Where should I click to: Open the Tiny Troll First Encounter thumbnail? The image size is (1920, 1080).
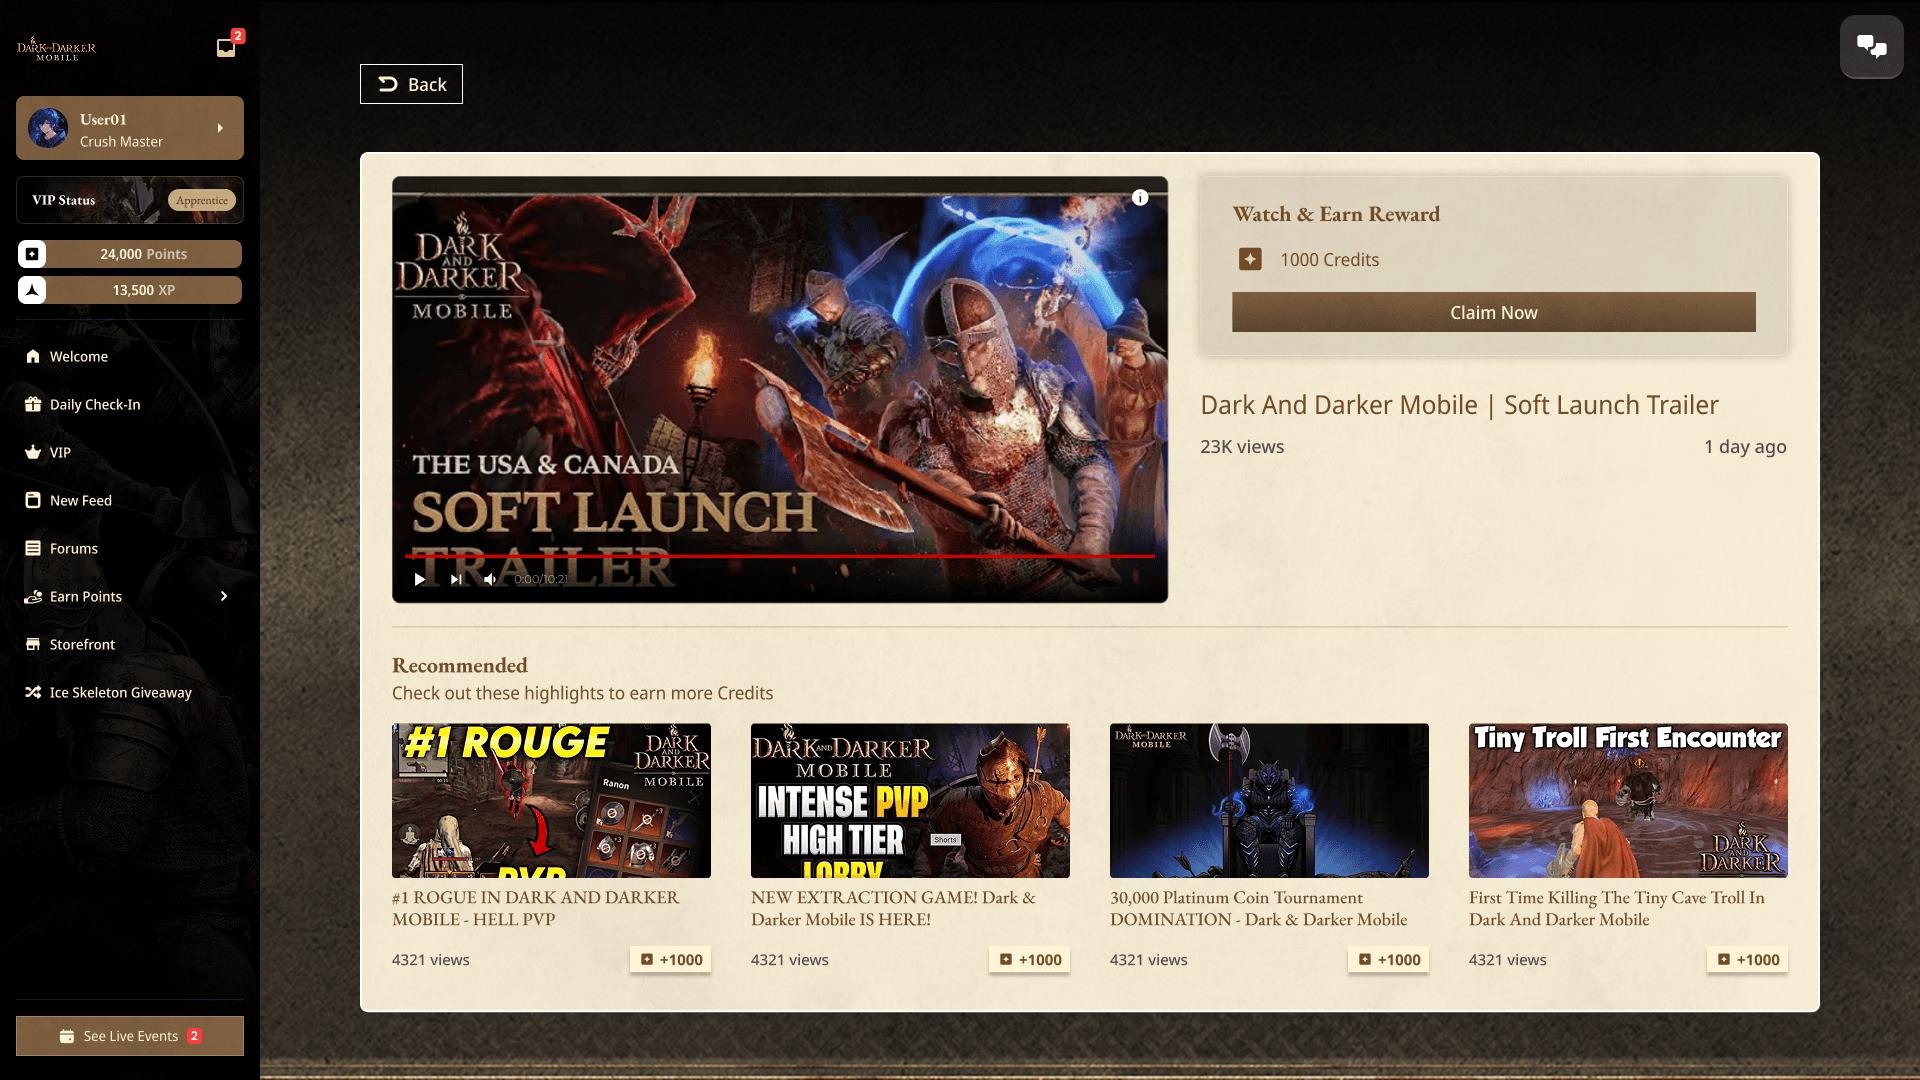(1628, 801)
